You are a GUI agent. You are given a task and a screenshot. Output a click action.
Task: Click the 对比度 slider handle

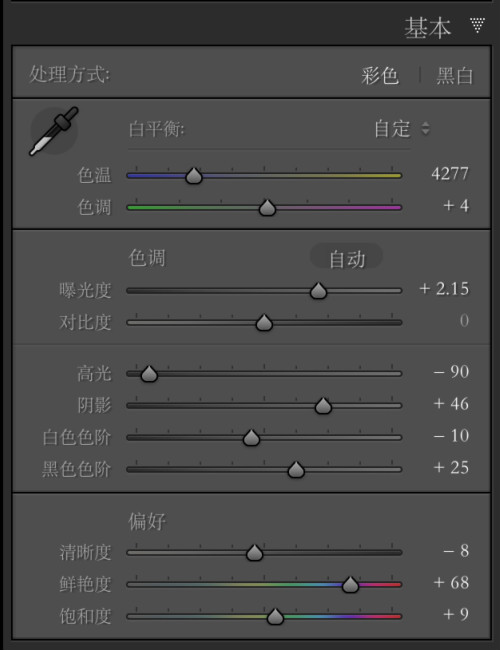264,323
